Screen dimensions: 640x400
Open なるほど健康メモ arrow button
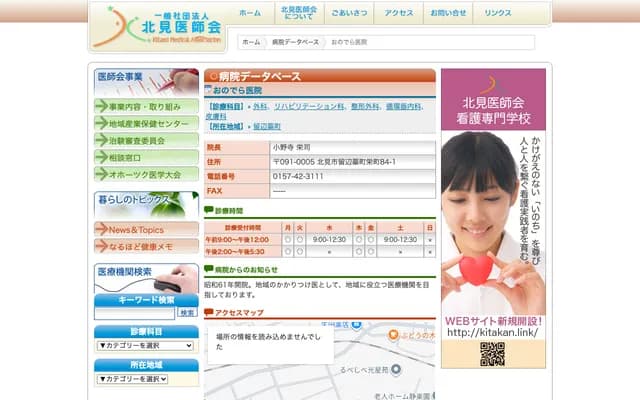(146, 246)
